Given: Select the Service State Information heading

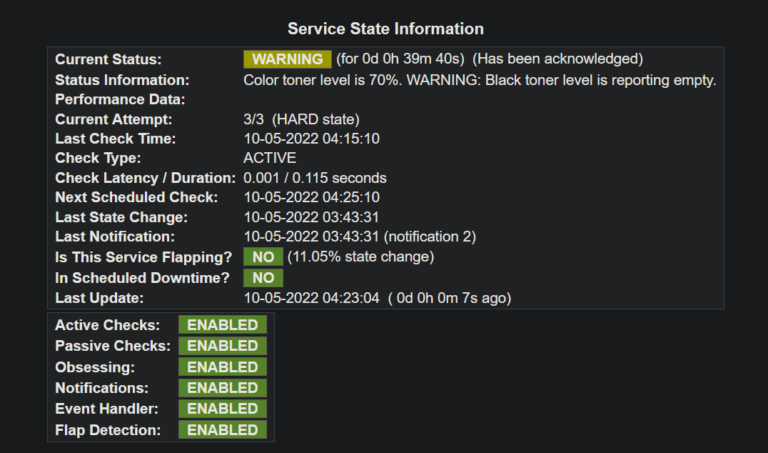Looking at the screenshot, I should pos(385,29).
